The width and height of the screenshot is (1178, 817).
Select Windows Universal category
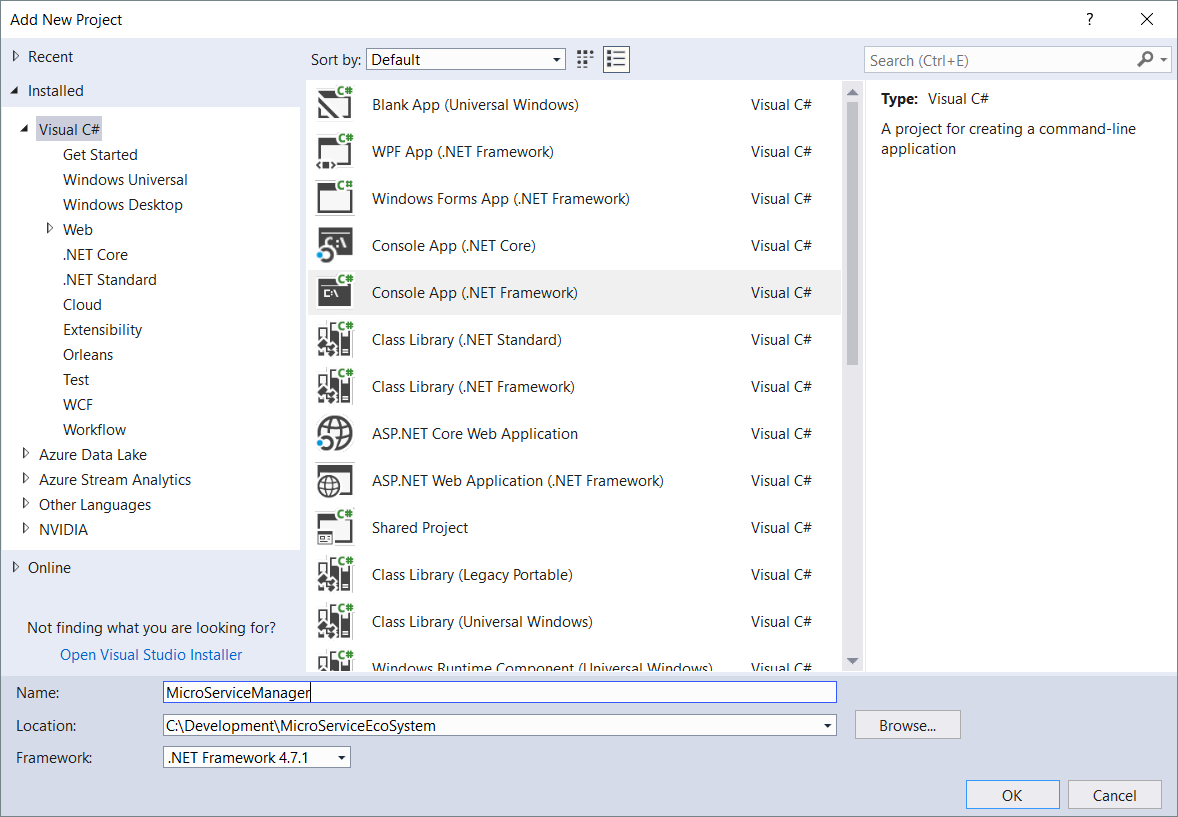[x=125, y=179]
